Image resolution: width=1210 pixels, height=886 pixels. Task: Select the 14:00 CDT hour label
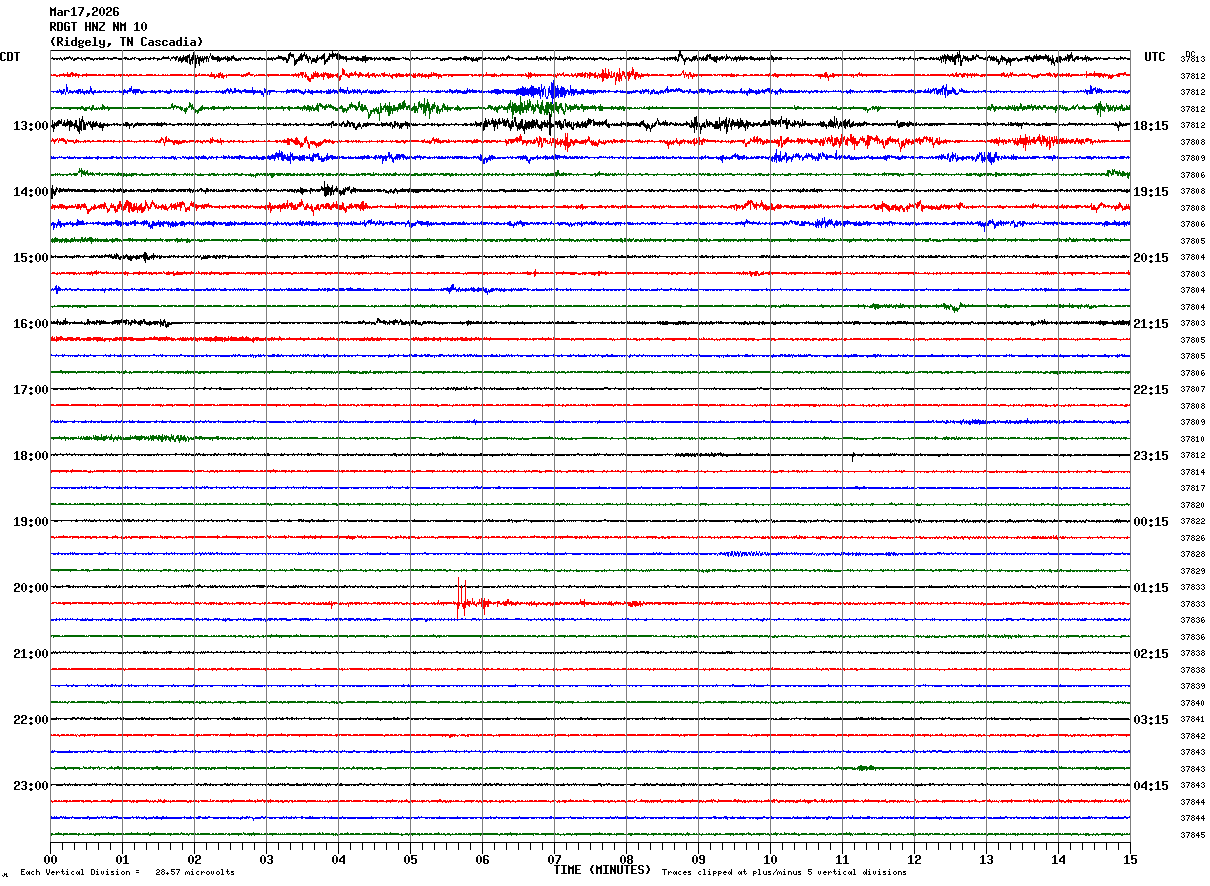[31, 192]
